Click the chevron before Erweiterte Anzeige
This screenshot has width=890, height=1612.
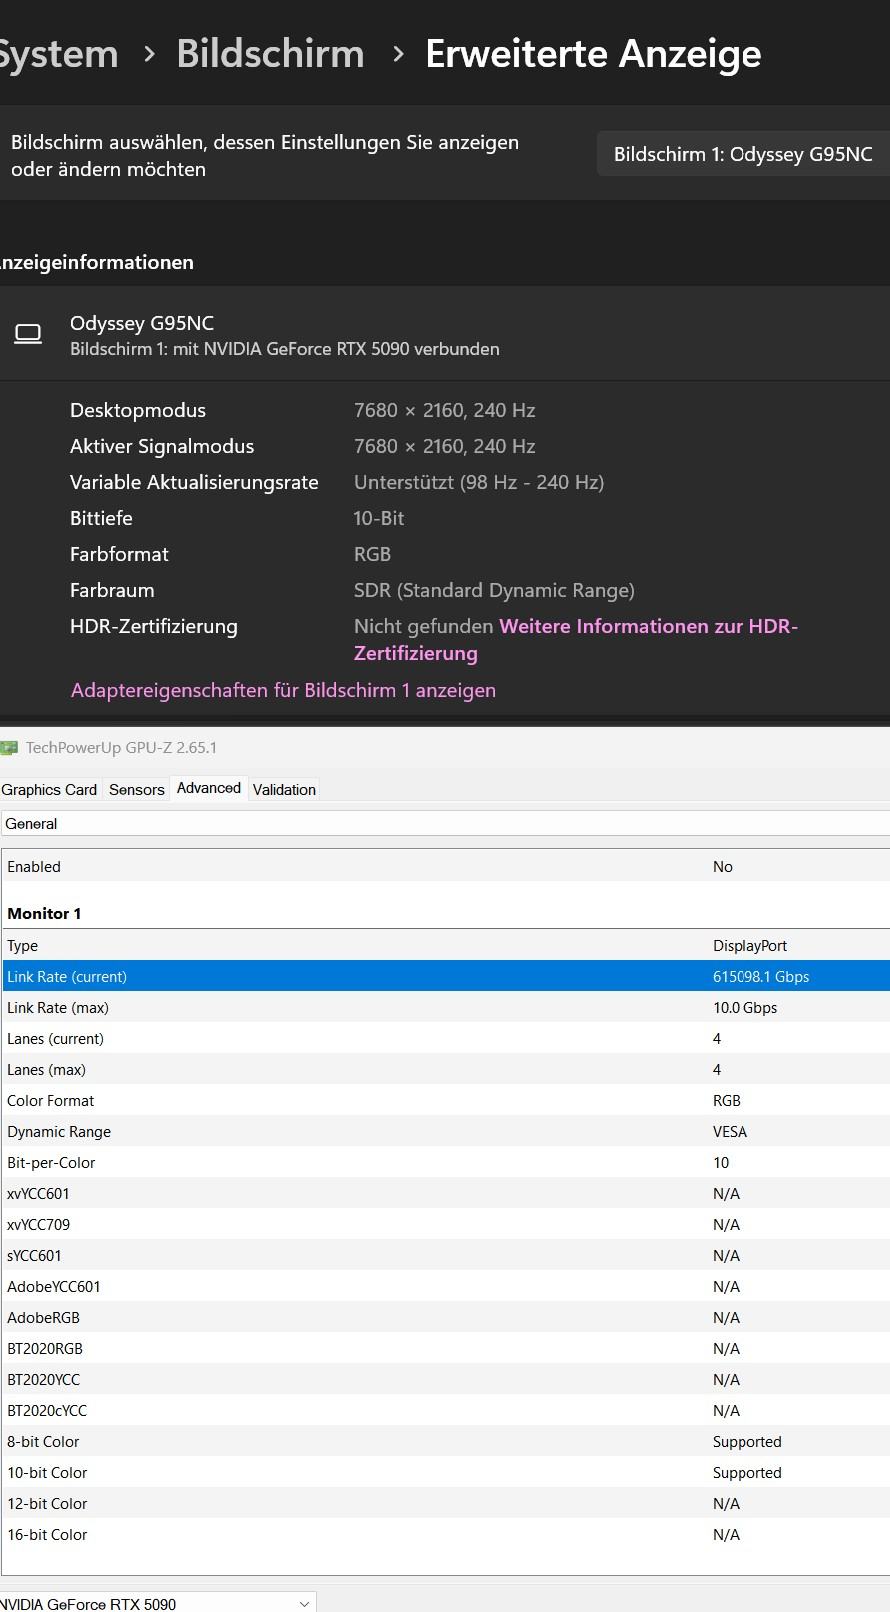[397, 54]
